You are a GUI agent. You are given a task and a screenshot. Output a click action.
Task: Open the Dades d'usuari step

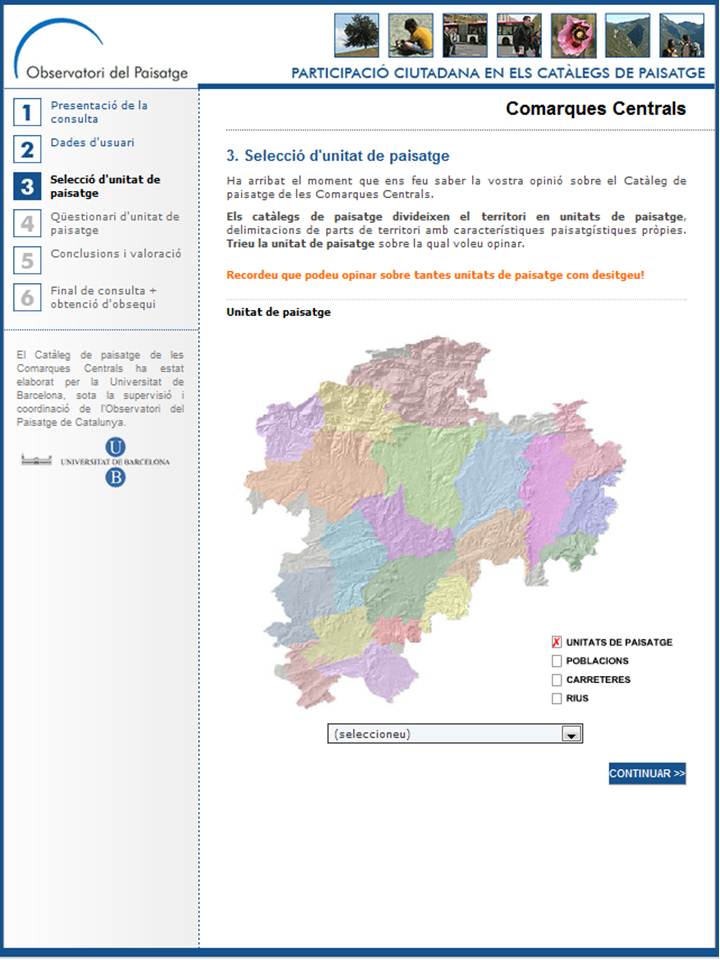pos(92,143)
